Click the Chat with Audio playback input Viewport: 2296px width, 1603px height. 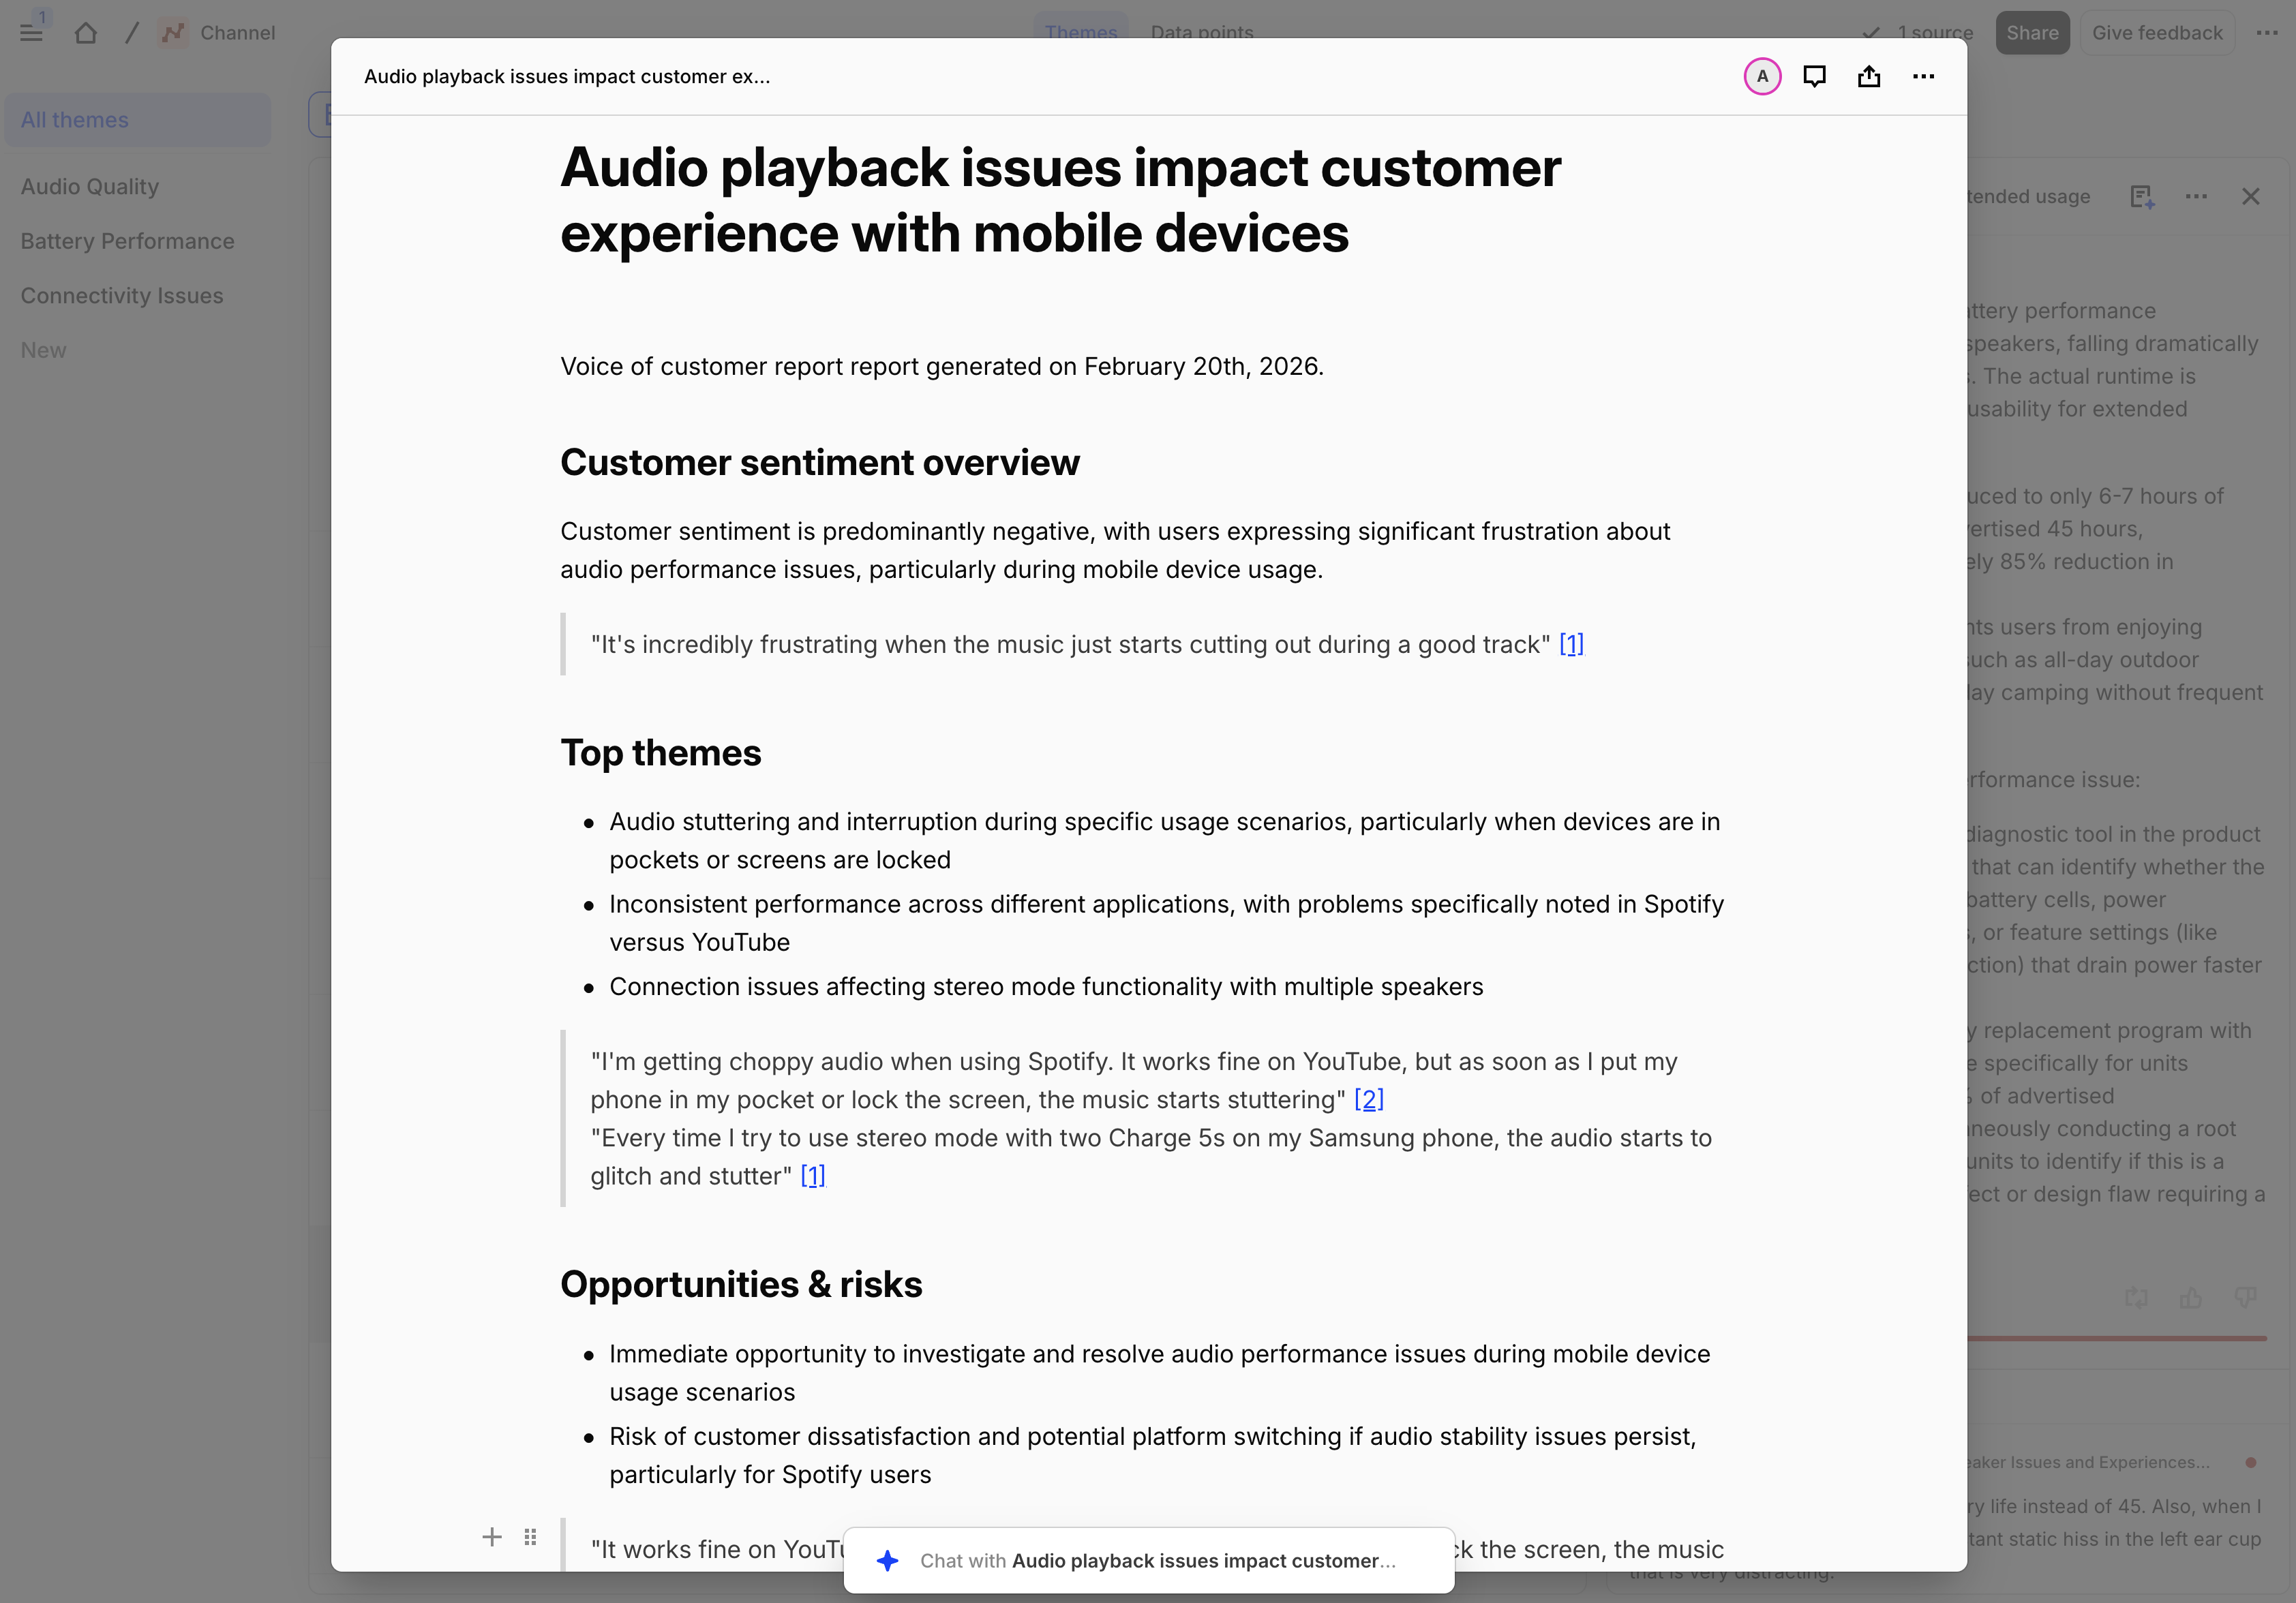1149,1560
